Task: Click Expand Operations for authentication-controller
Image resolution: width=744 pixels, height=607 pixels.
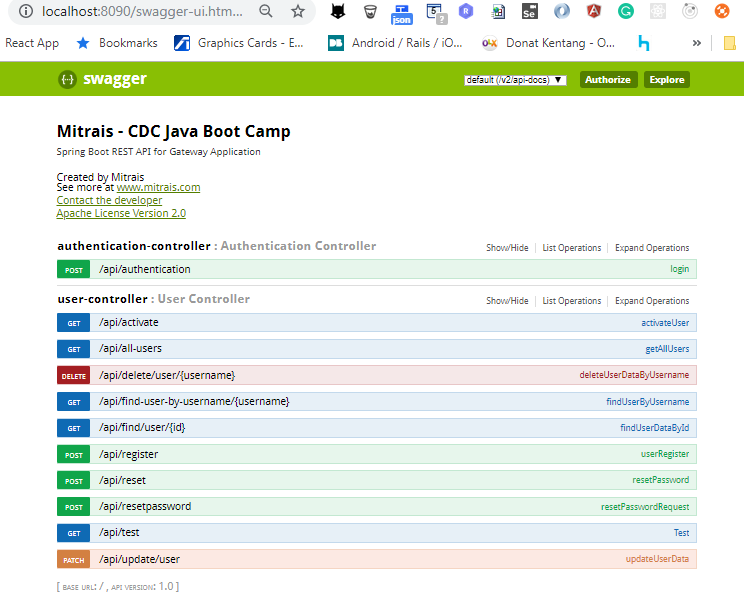Action: tap(652, 248)
